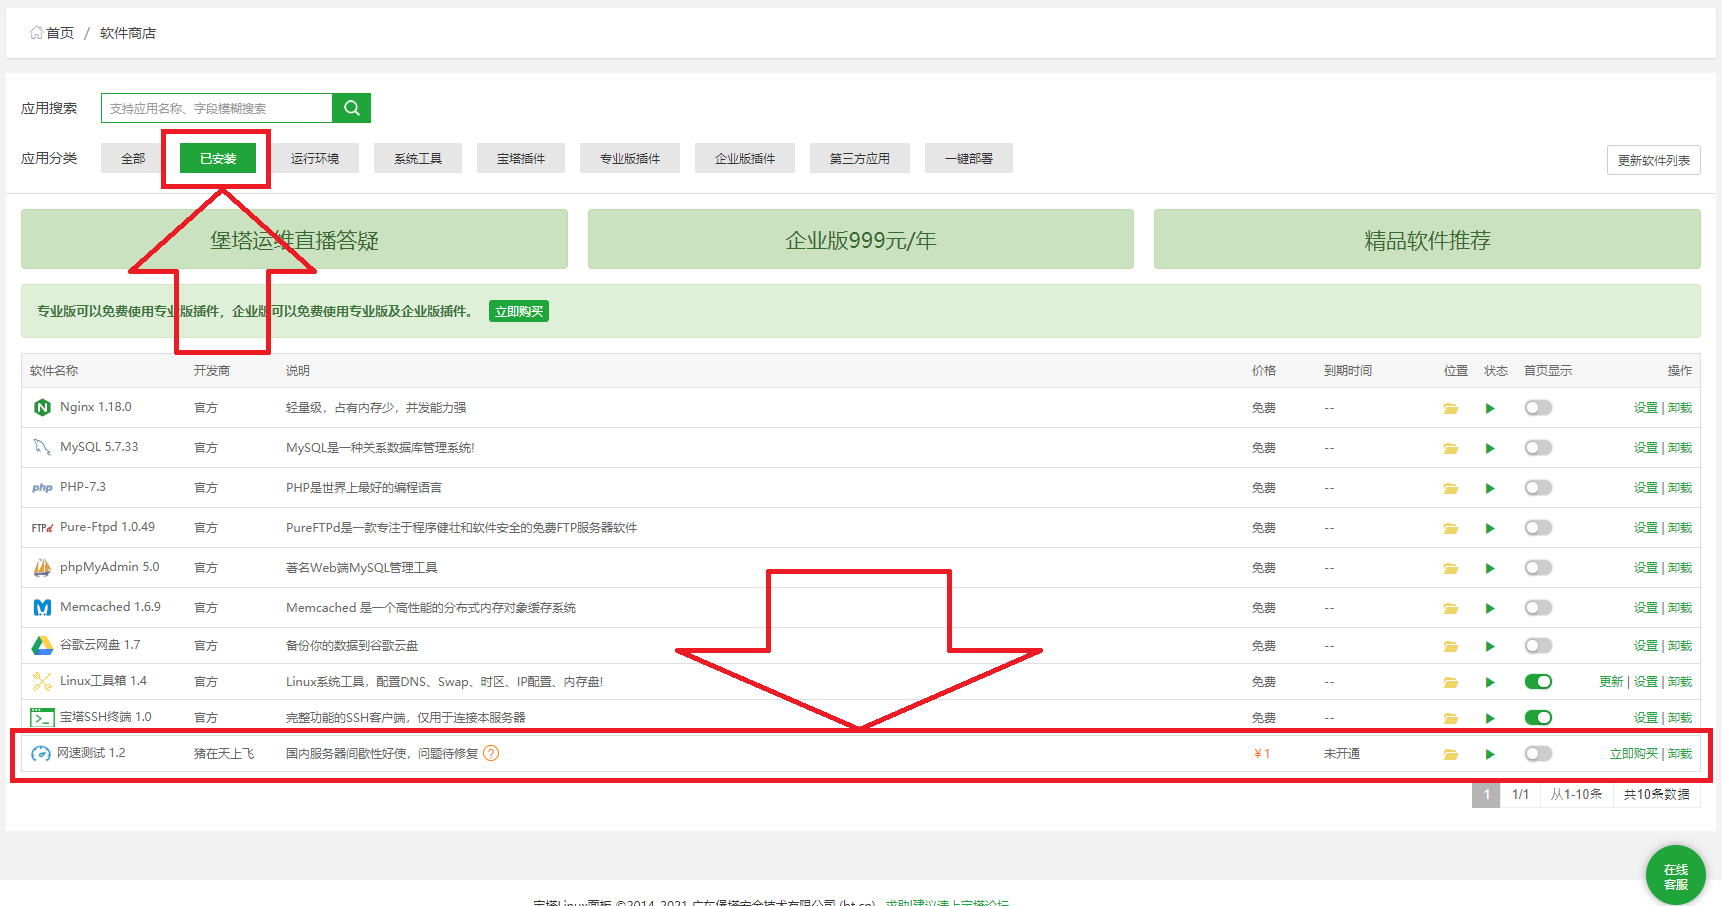Viewport: 1722px width, 906px height.
Task: Open the 网速测试 folder location icon
Action: (x=1451, y=754)
